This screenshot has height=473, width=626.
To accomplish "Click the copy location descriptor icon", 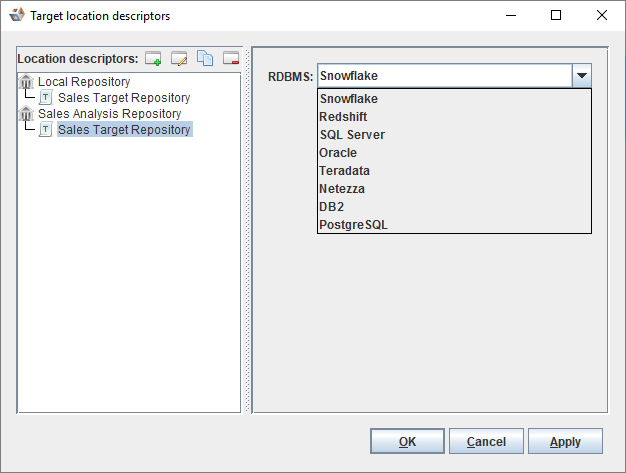I will [205, 58].
